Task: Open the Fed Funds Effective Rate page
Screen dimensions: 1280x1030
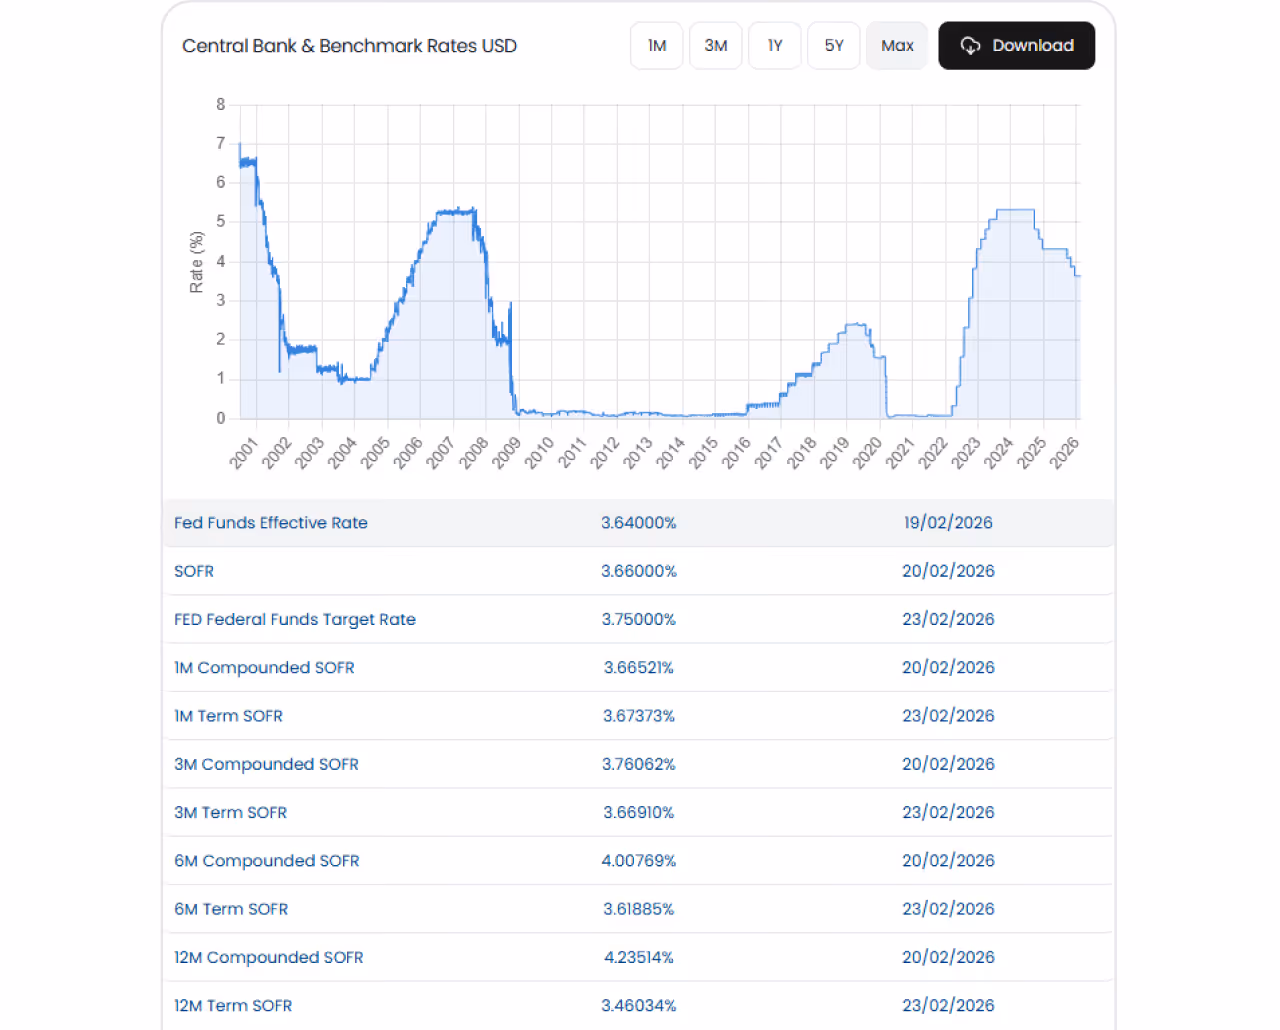Action: [x=270, y=522]
